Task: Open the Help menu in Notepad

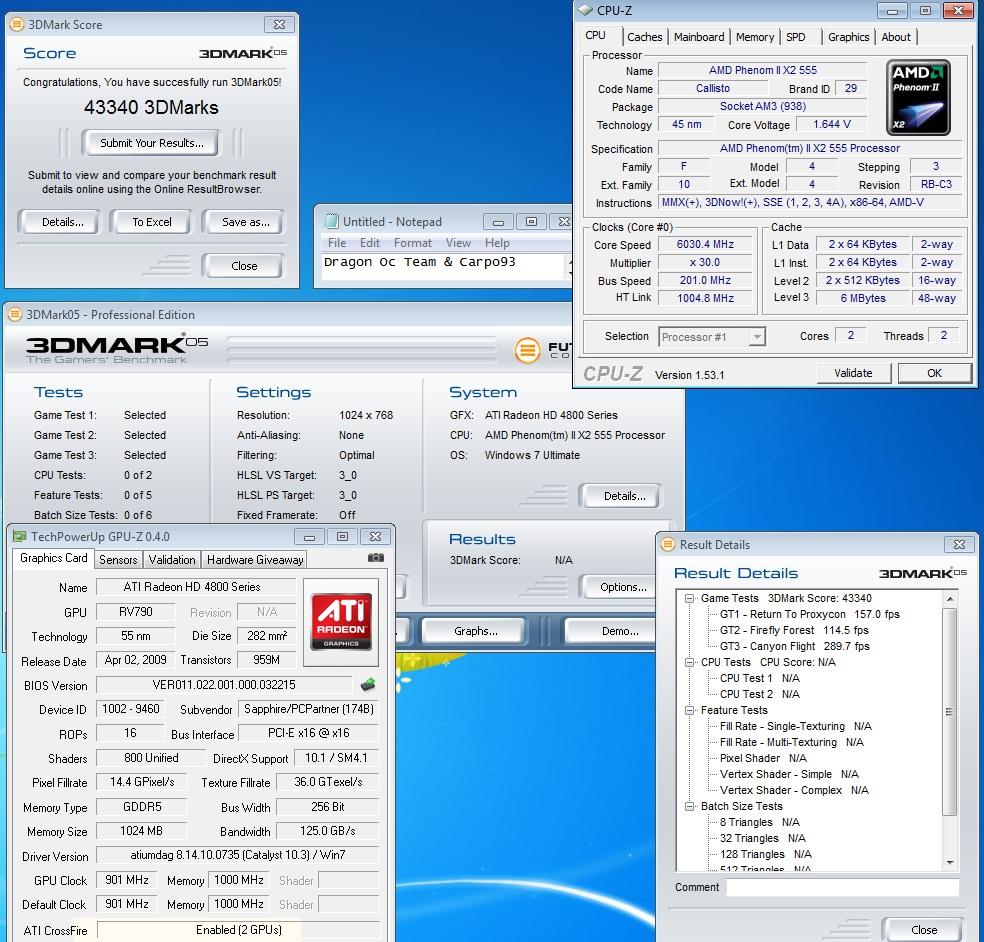Action: pos(497,243)
